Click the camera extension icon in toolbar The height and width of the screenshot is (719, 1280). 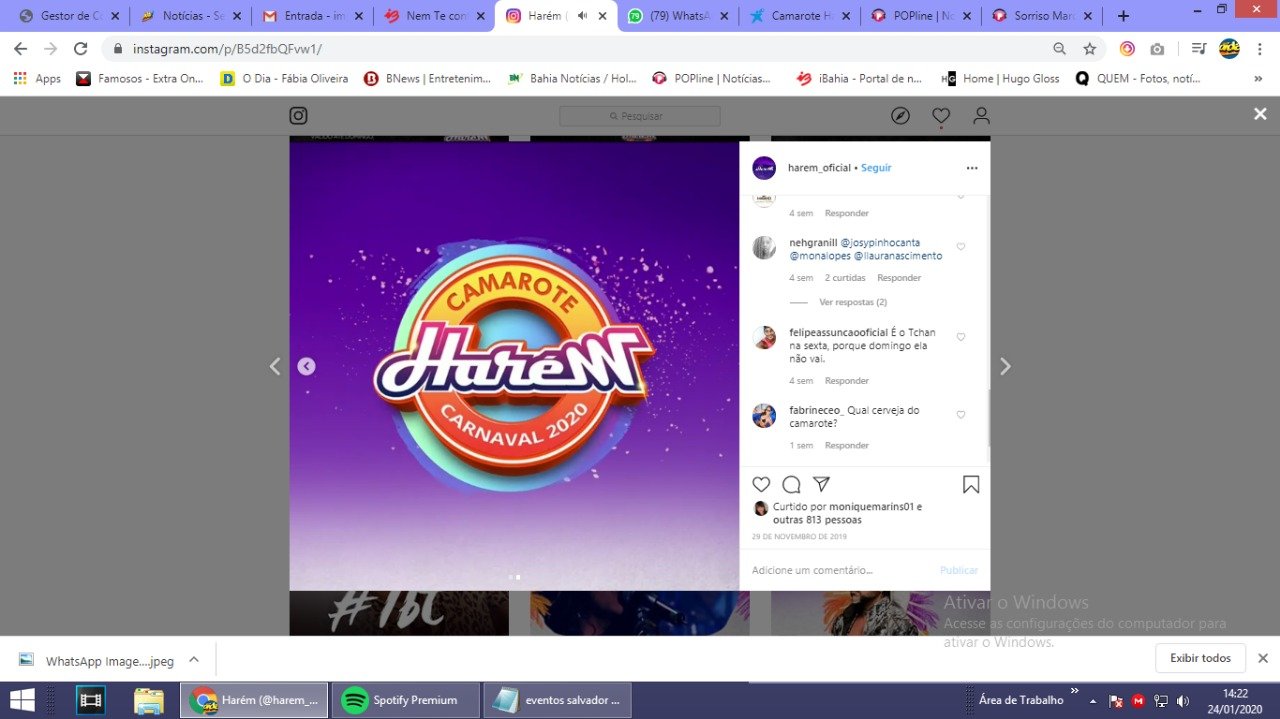click(x=1157, y=48)
